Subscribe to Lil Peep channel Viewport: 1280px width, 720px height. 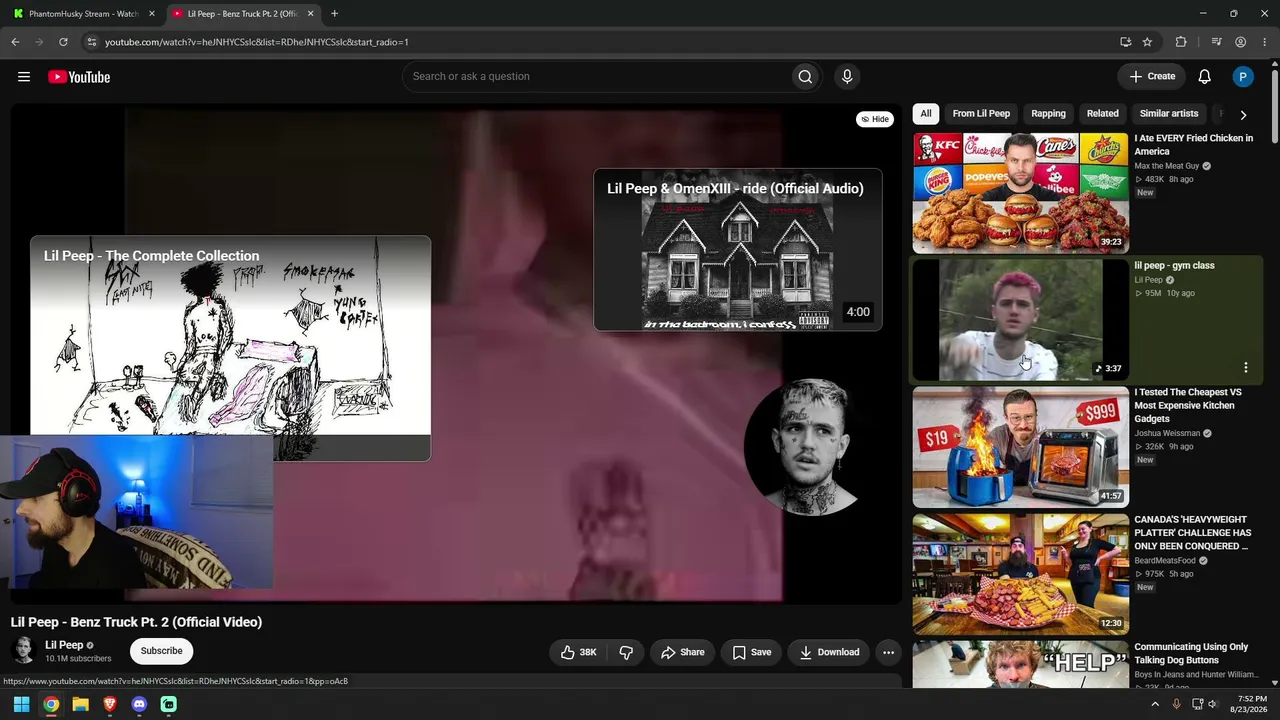pos(161,651)
